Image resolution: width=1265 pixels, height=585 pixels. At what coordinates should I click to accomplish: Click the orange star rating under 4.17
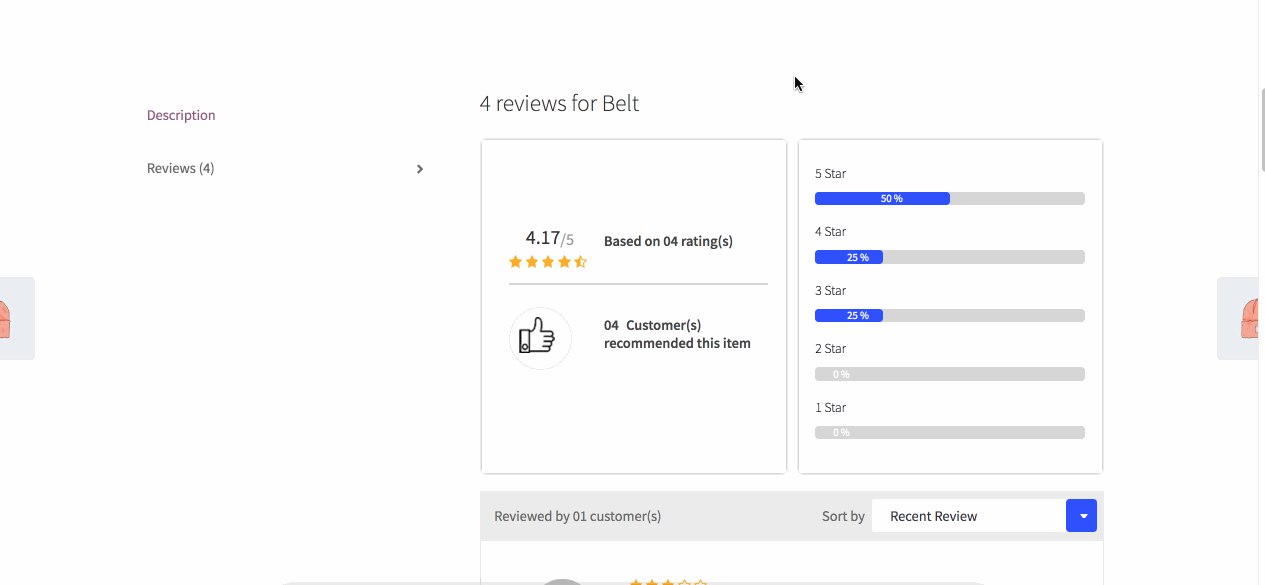coord(547,262)
